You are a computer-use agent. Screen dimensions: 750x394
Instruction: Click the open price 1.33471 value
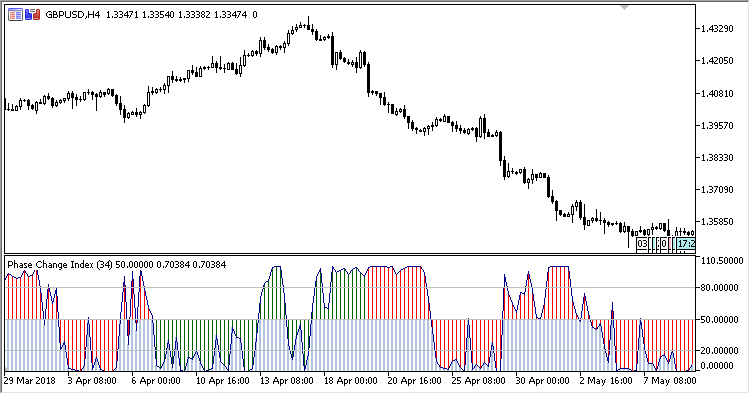122,15
